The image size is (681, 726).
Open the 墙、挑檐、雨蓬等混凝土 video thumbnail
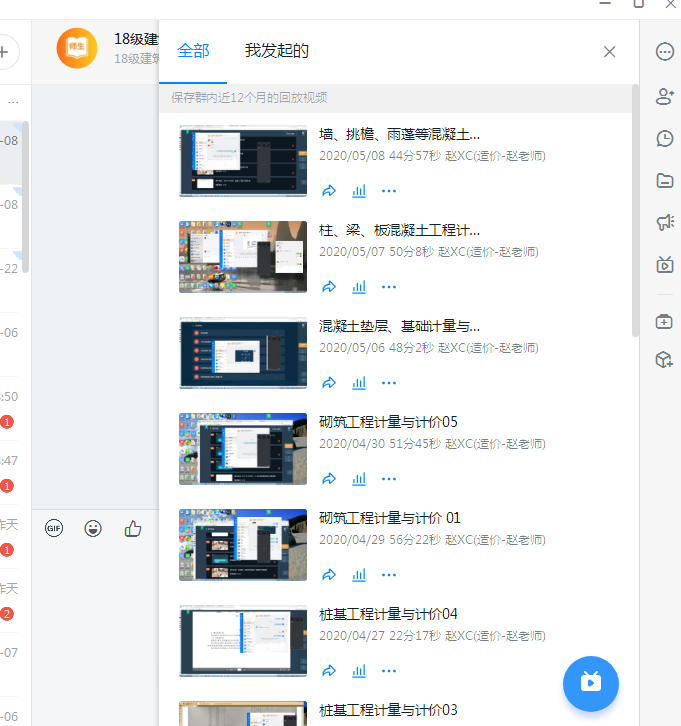point(243,161)
